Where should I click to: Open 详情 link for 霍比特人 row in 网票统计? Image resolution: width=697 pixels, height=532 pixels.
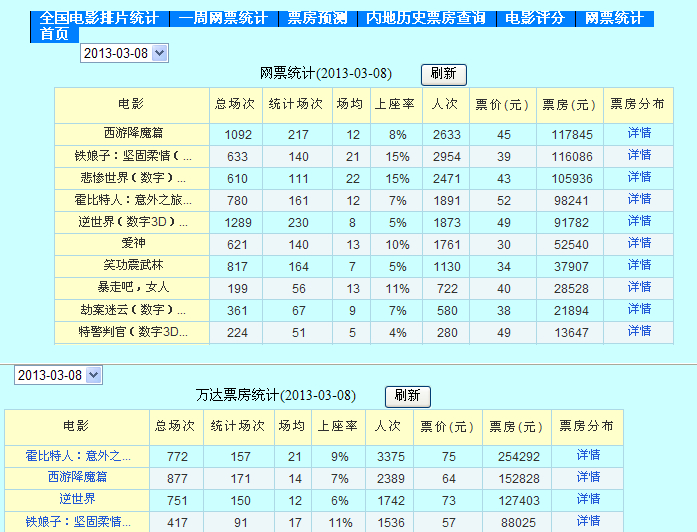(639, 199)
